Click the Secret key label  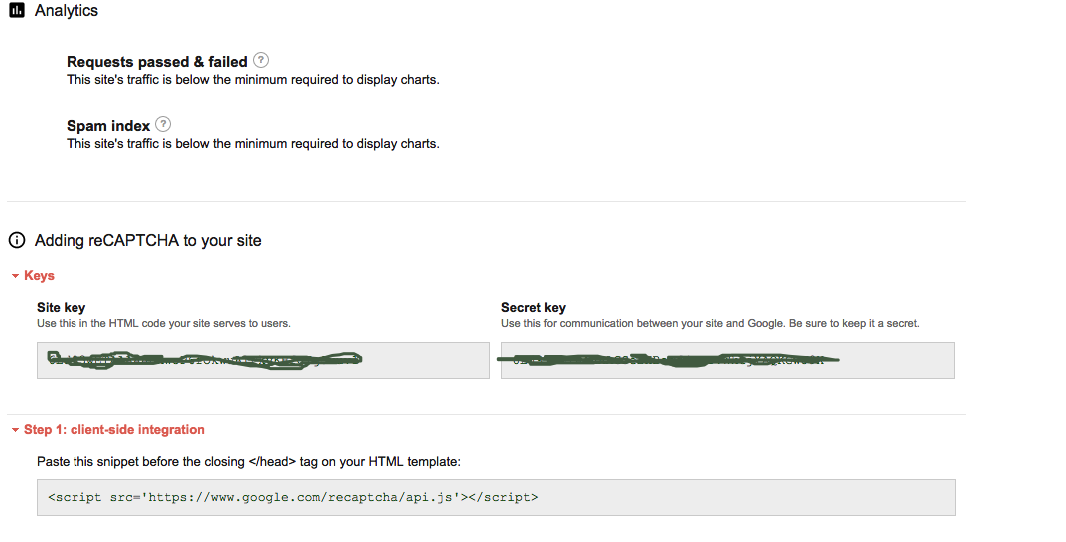coord(533,307)
